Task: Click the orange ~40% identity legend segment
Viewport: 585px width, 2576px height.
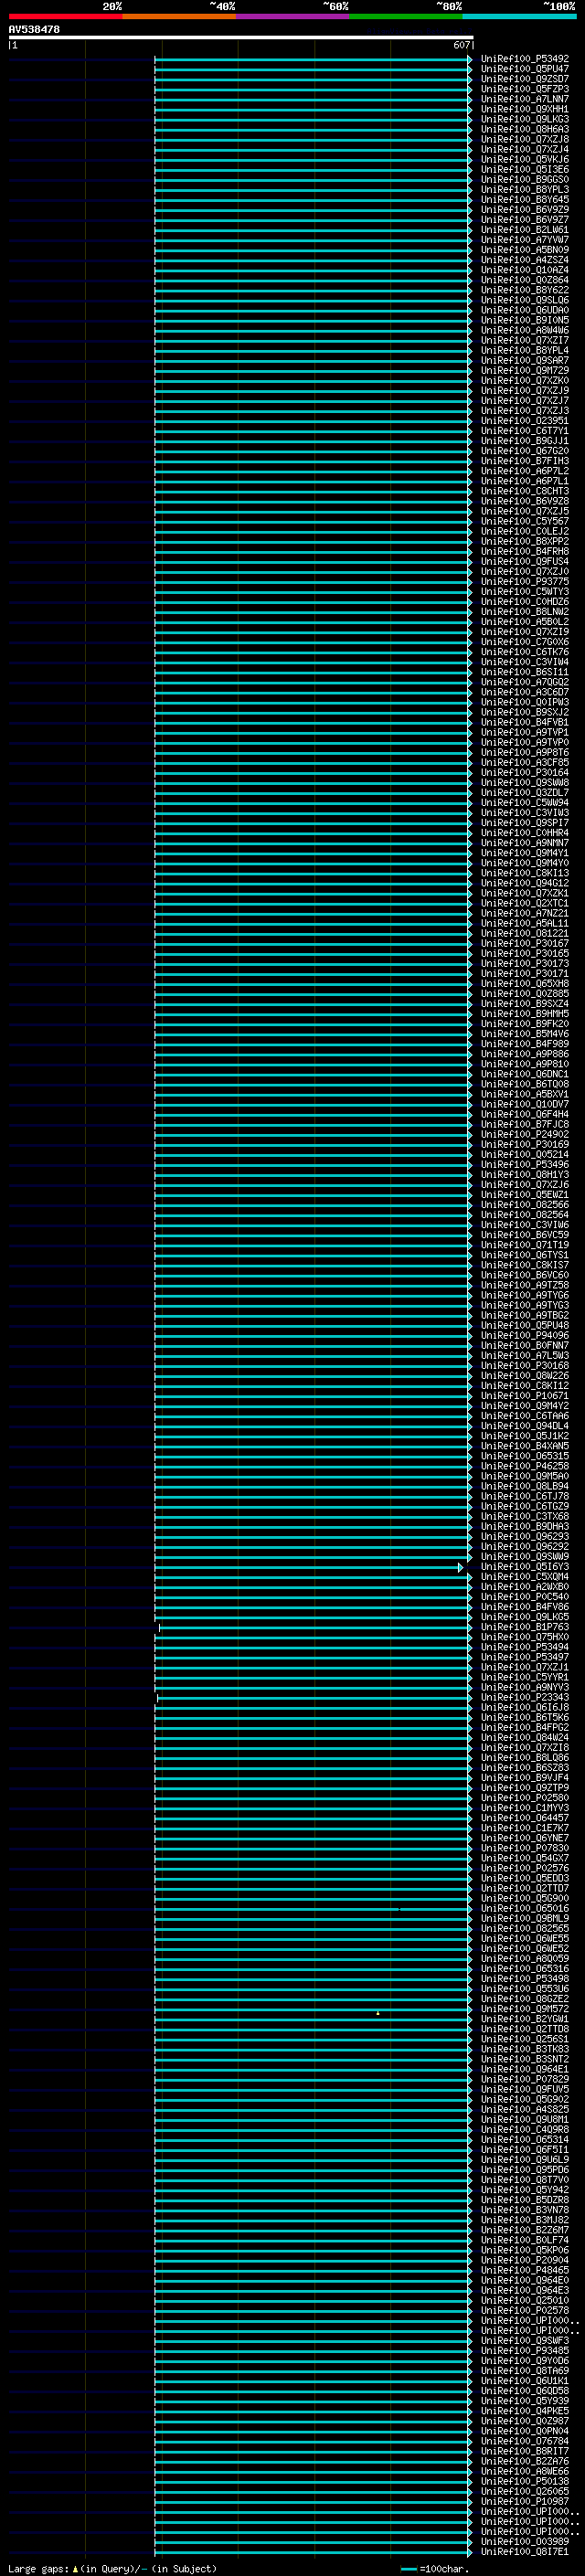Action: 179,16
